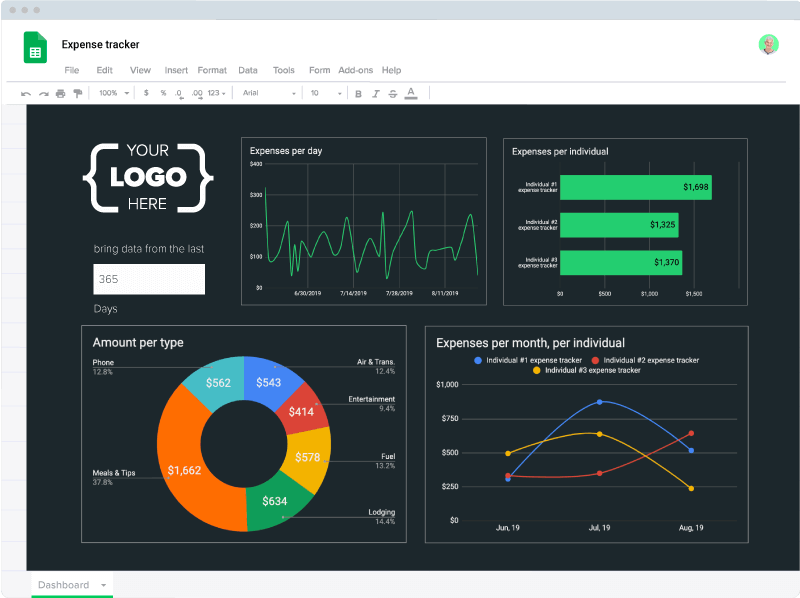
Task: Select the paint format tool
Action: (x=78, y=93)
